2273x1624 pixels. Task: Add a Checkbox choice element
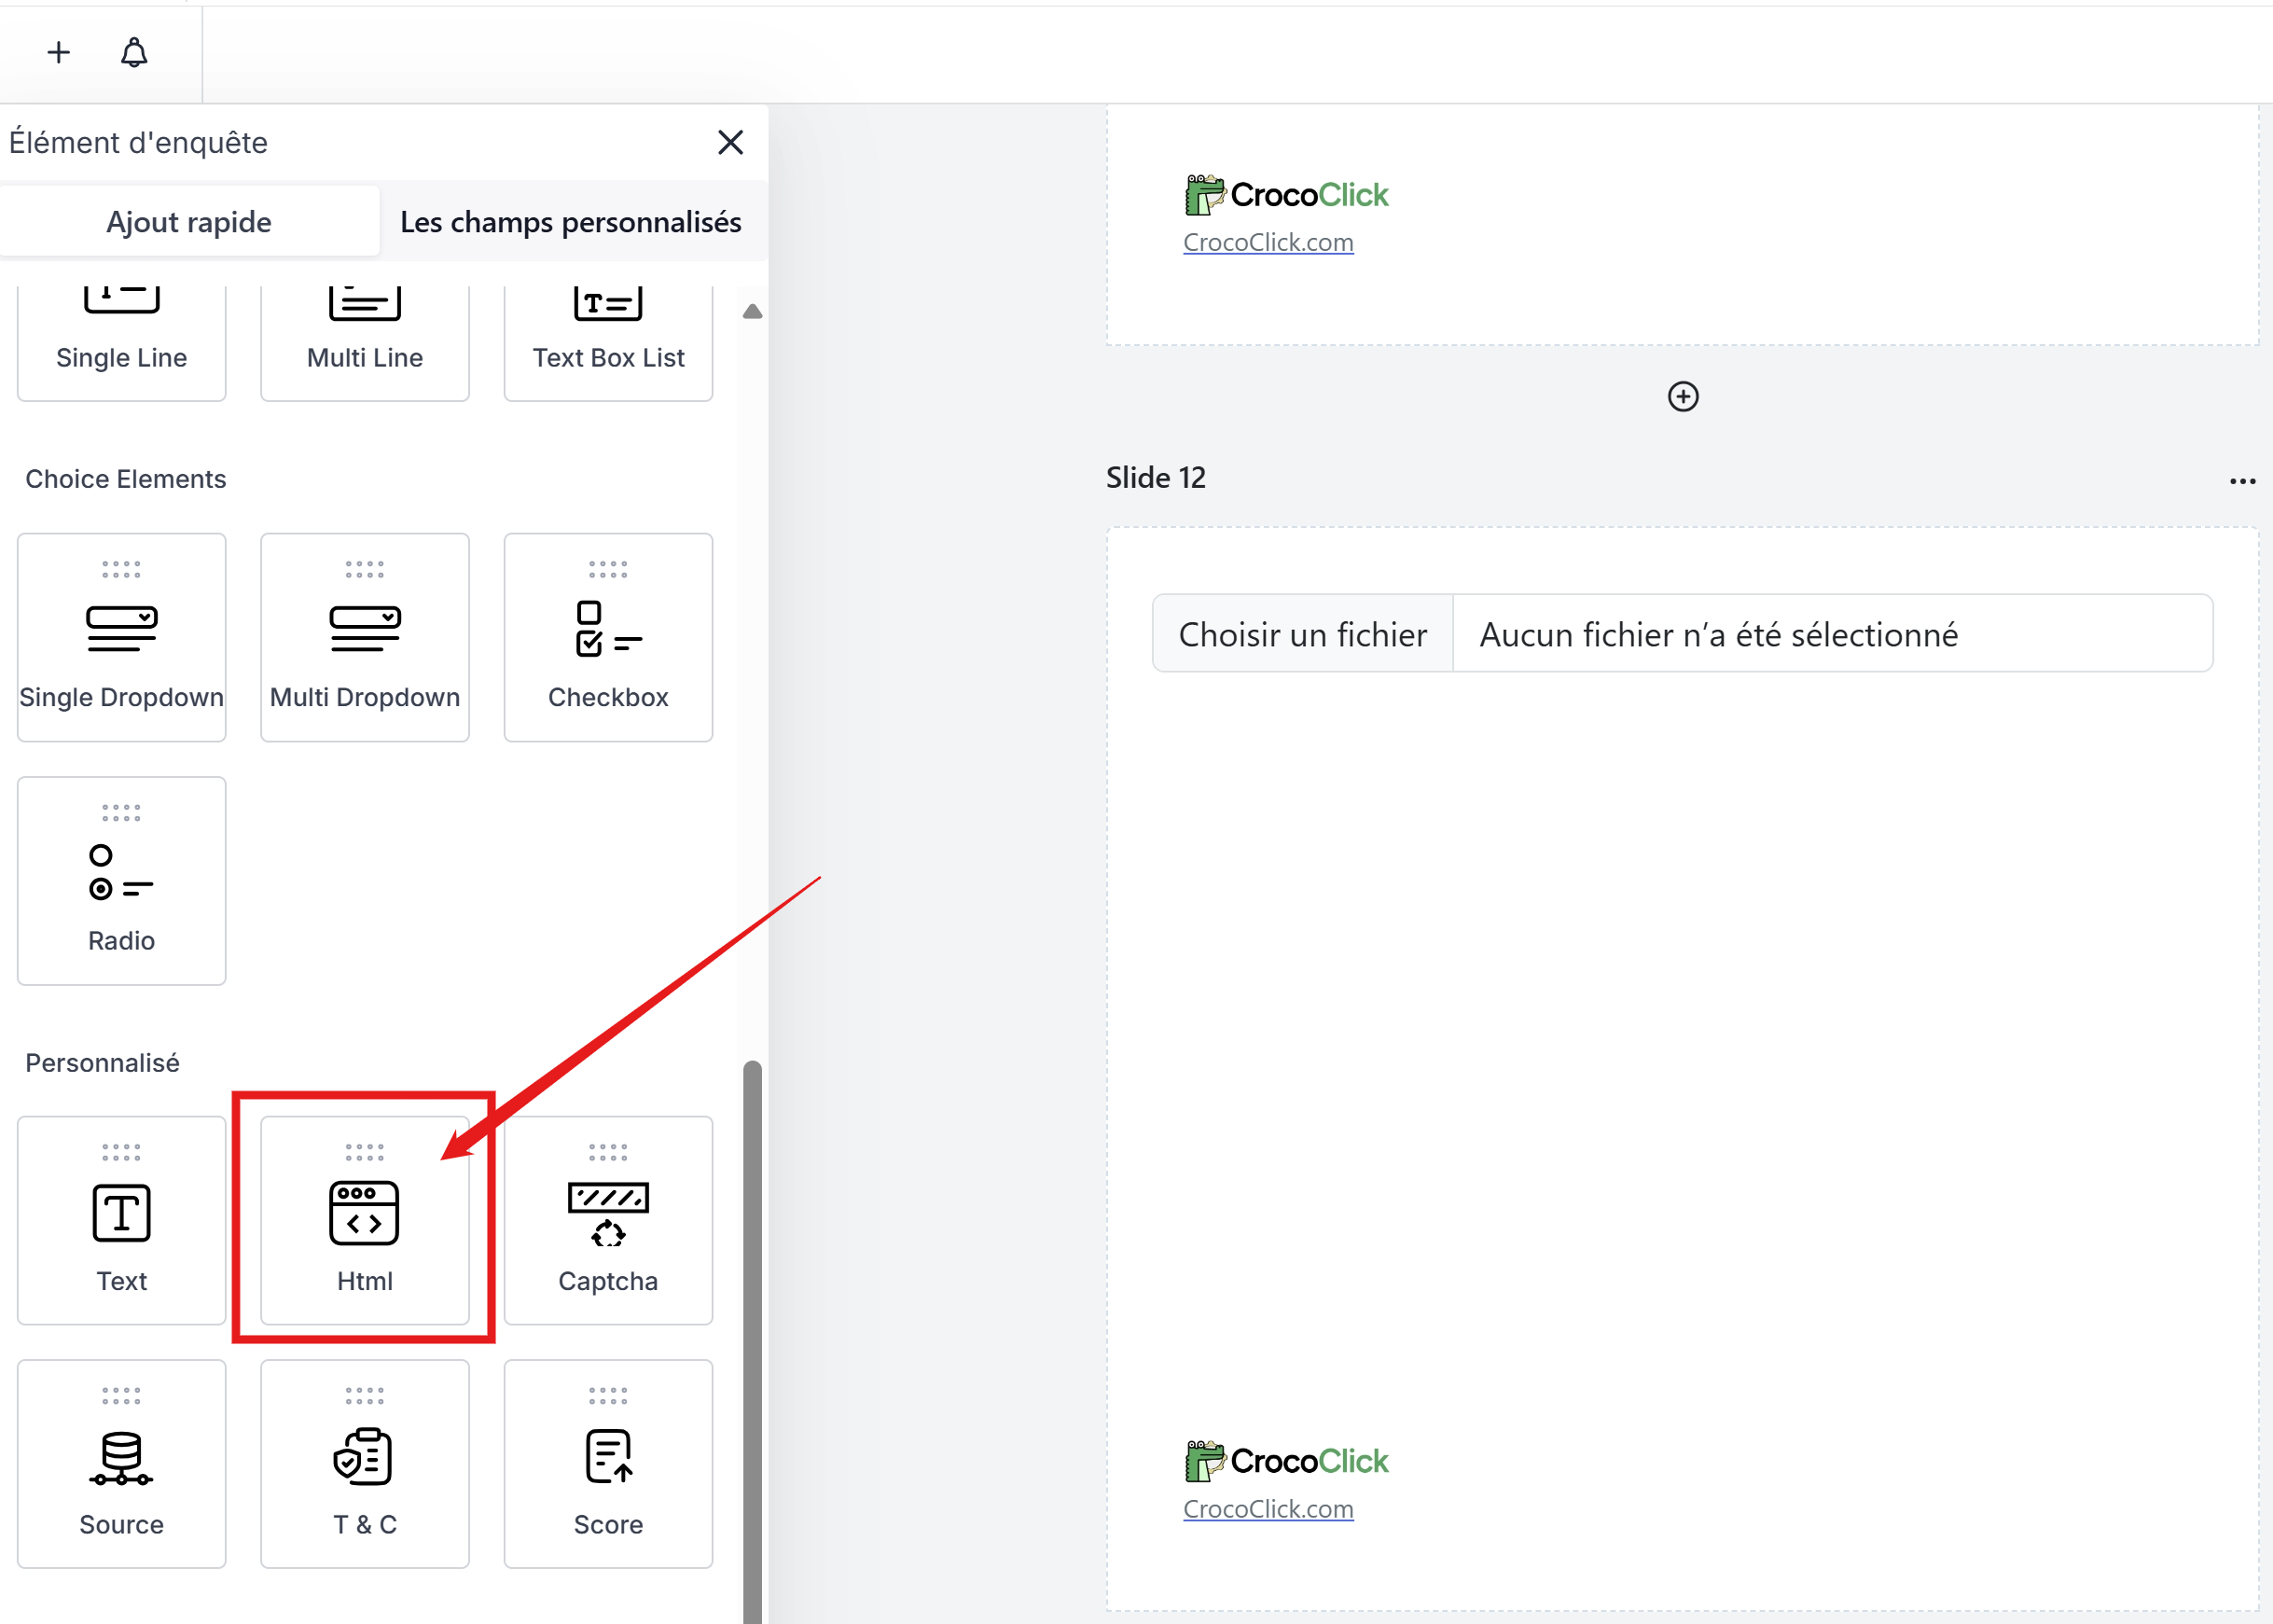608,637
